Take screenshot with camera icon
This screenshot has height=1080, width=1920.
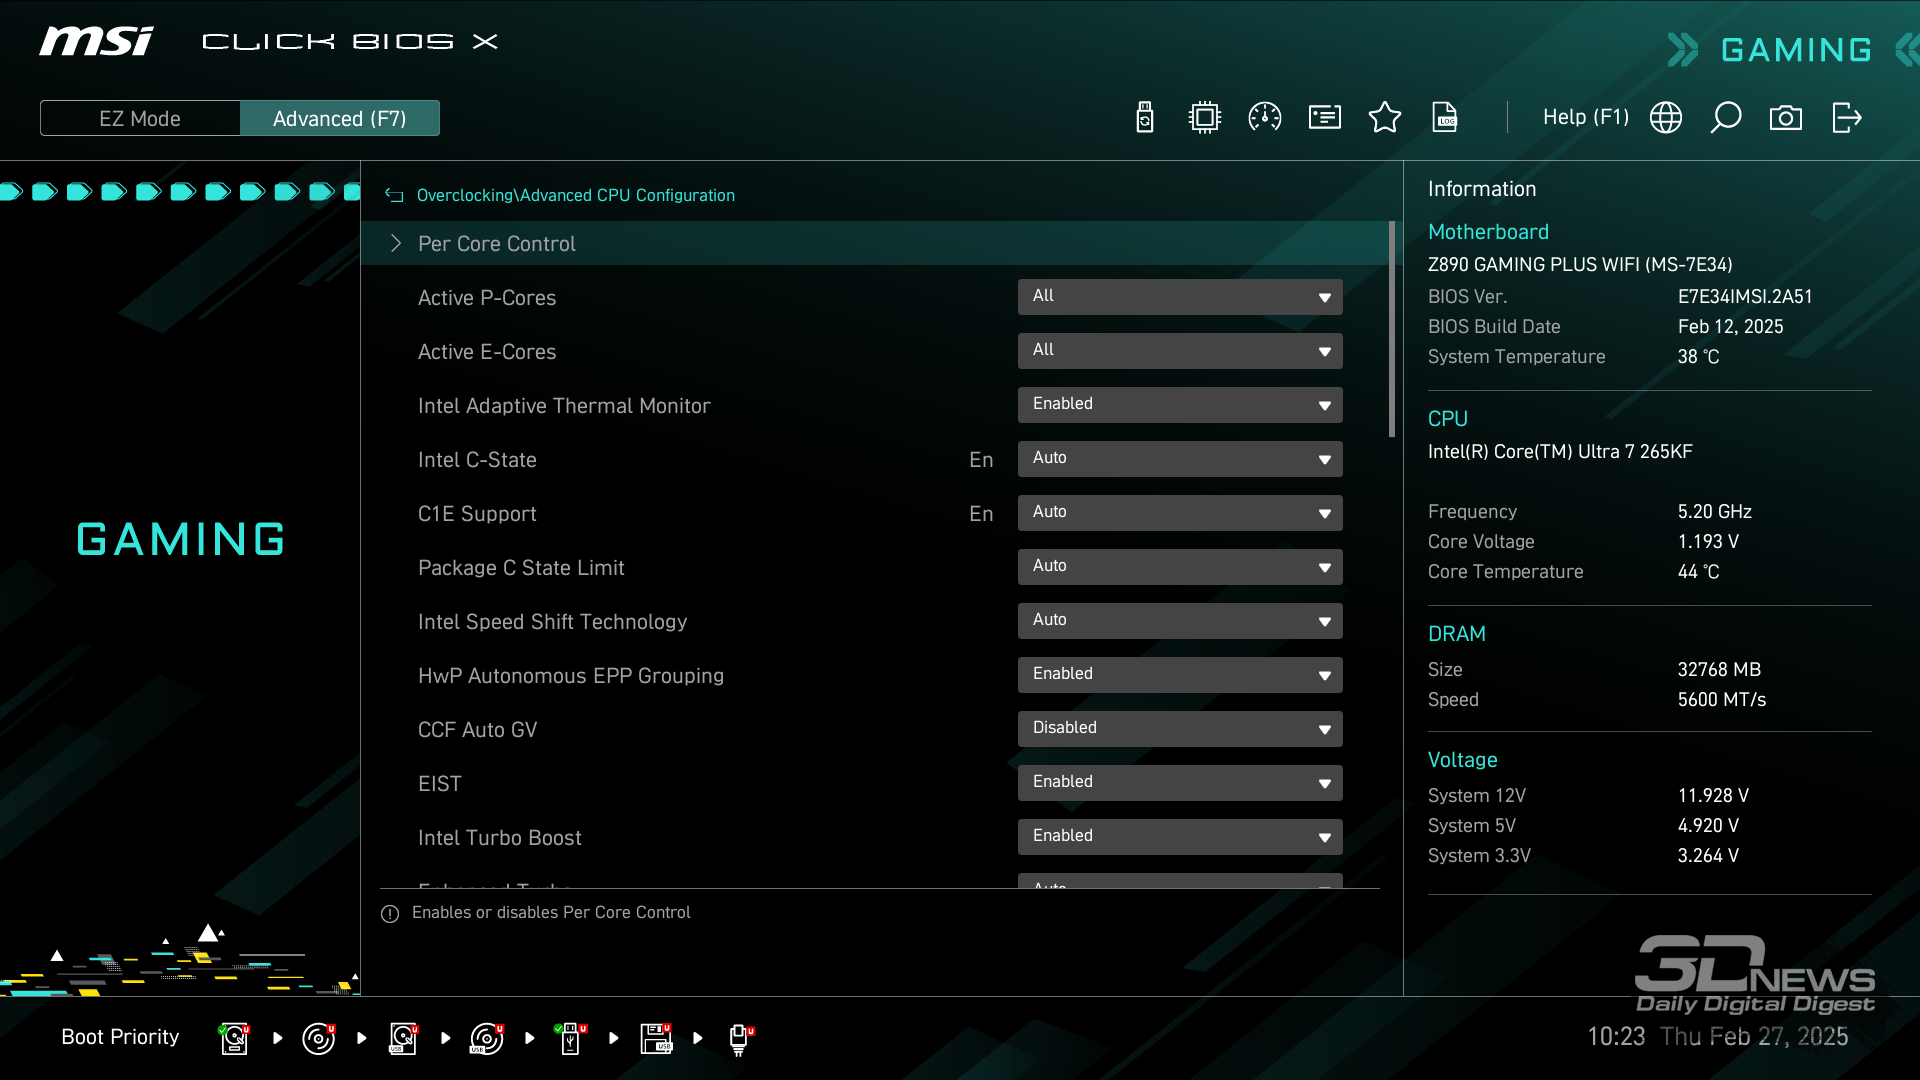pos(1786,118)
